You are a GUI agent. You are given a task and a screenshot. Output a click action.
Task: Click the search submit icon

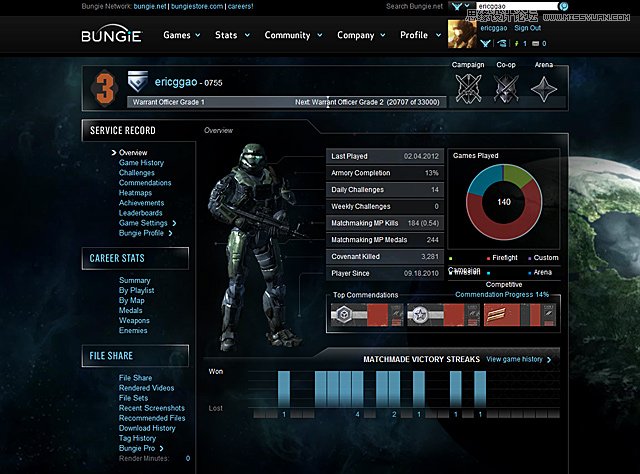[564, 6]
